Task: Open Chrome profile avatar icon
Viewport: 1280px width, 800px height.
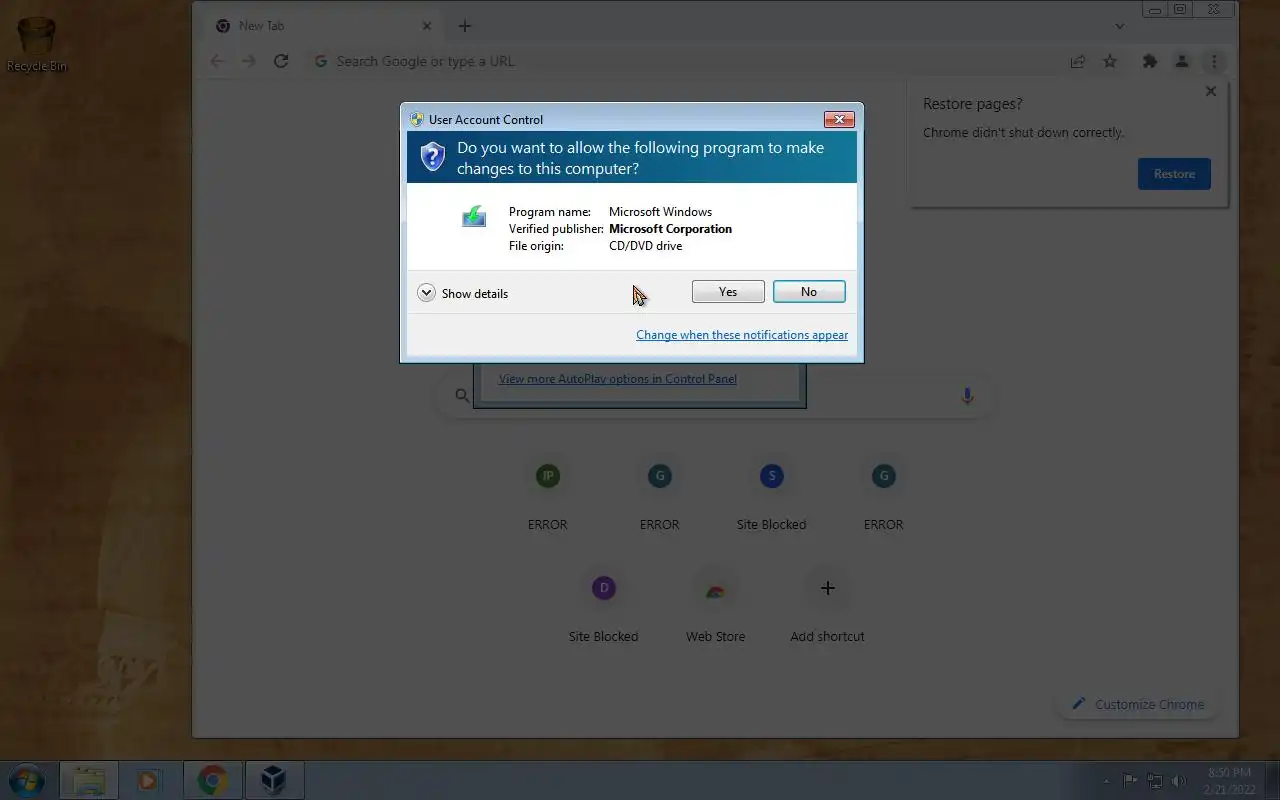Action: click(x=1182, y=61)
